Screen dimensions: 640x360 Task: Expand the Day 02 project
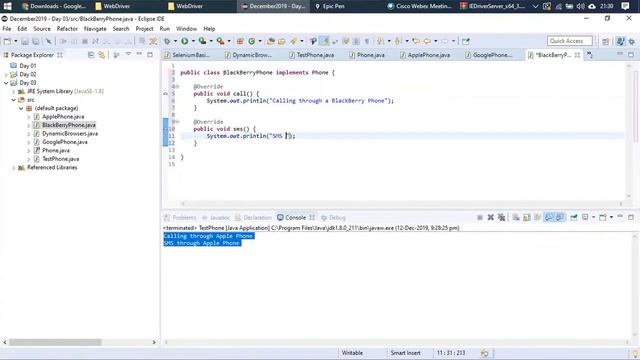tap(6, 74)
